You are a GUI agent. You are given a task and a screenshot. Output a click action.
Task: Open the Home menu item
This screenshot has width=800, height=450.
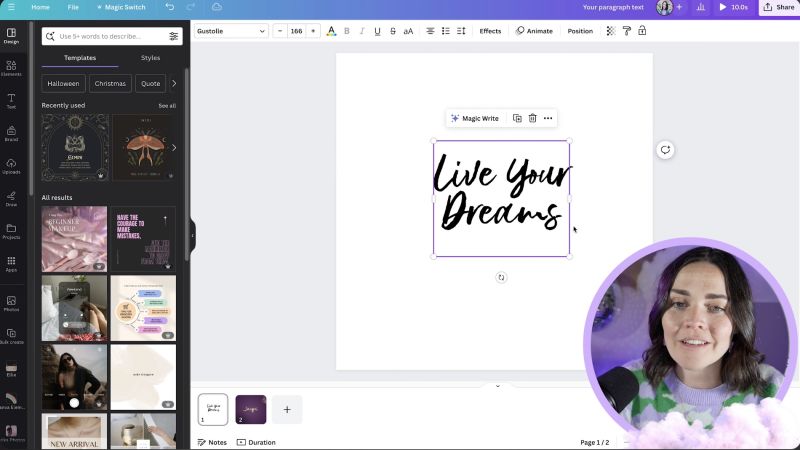click(x=40, y=7)
